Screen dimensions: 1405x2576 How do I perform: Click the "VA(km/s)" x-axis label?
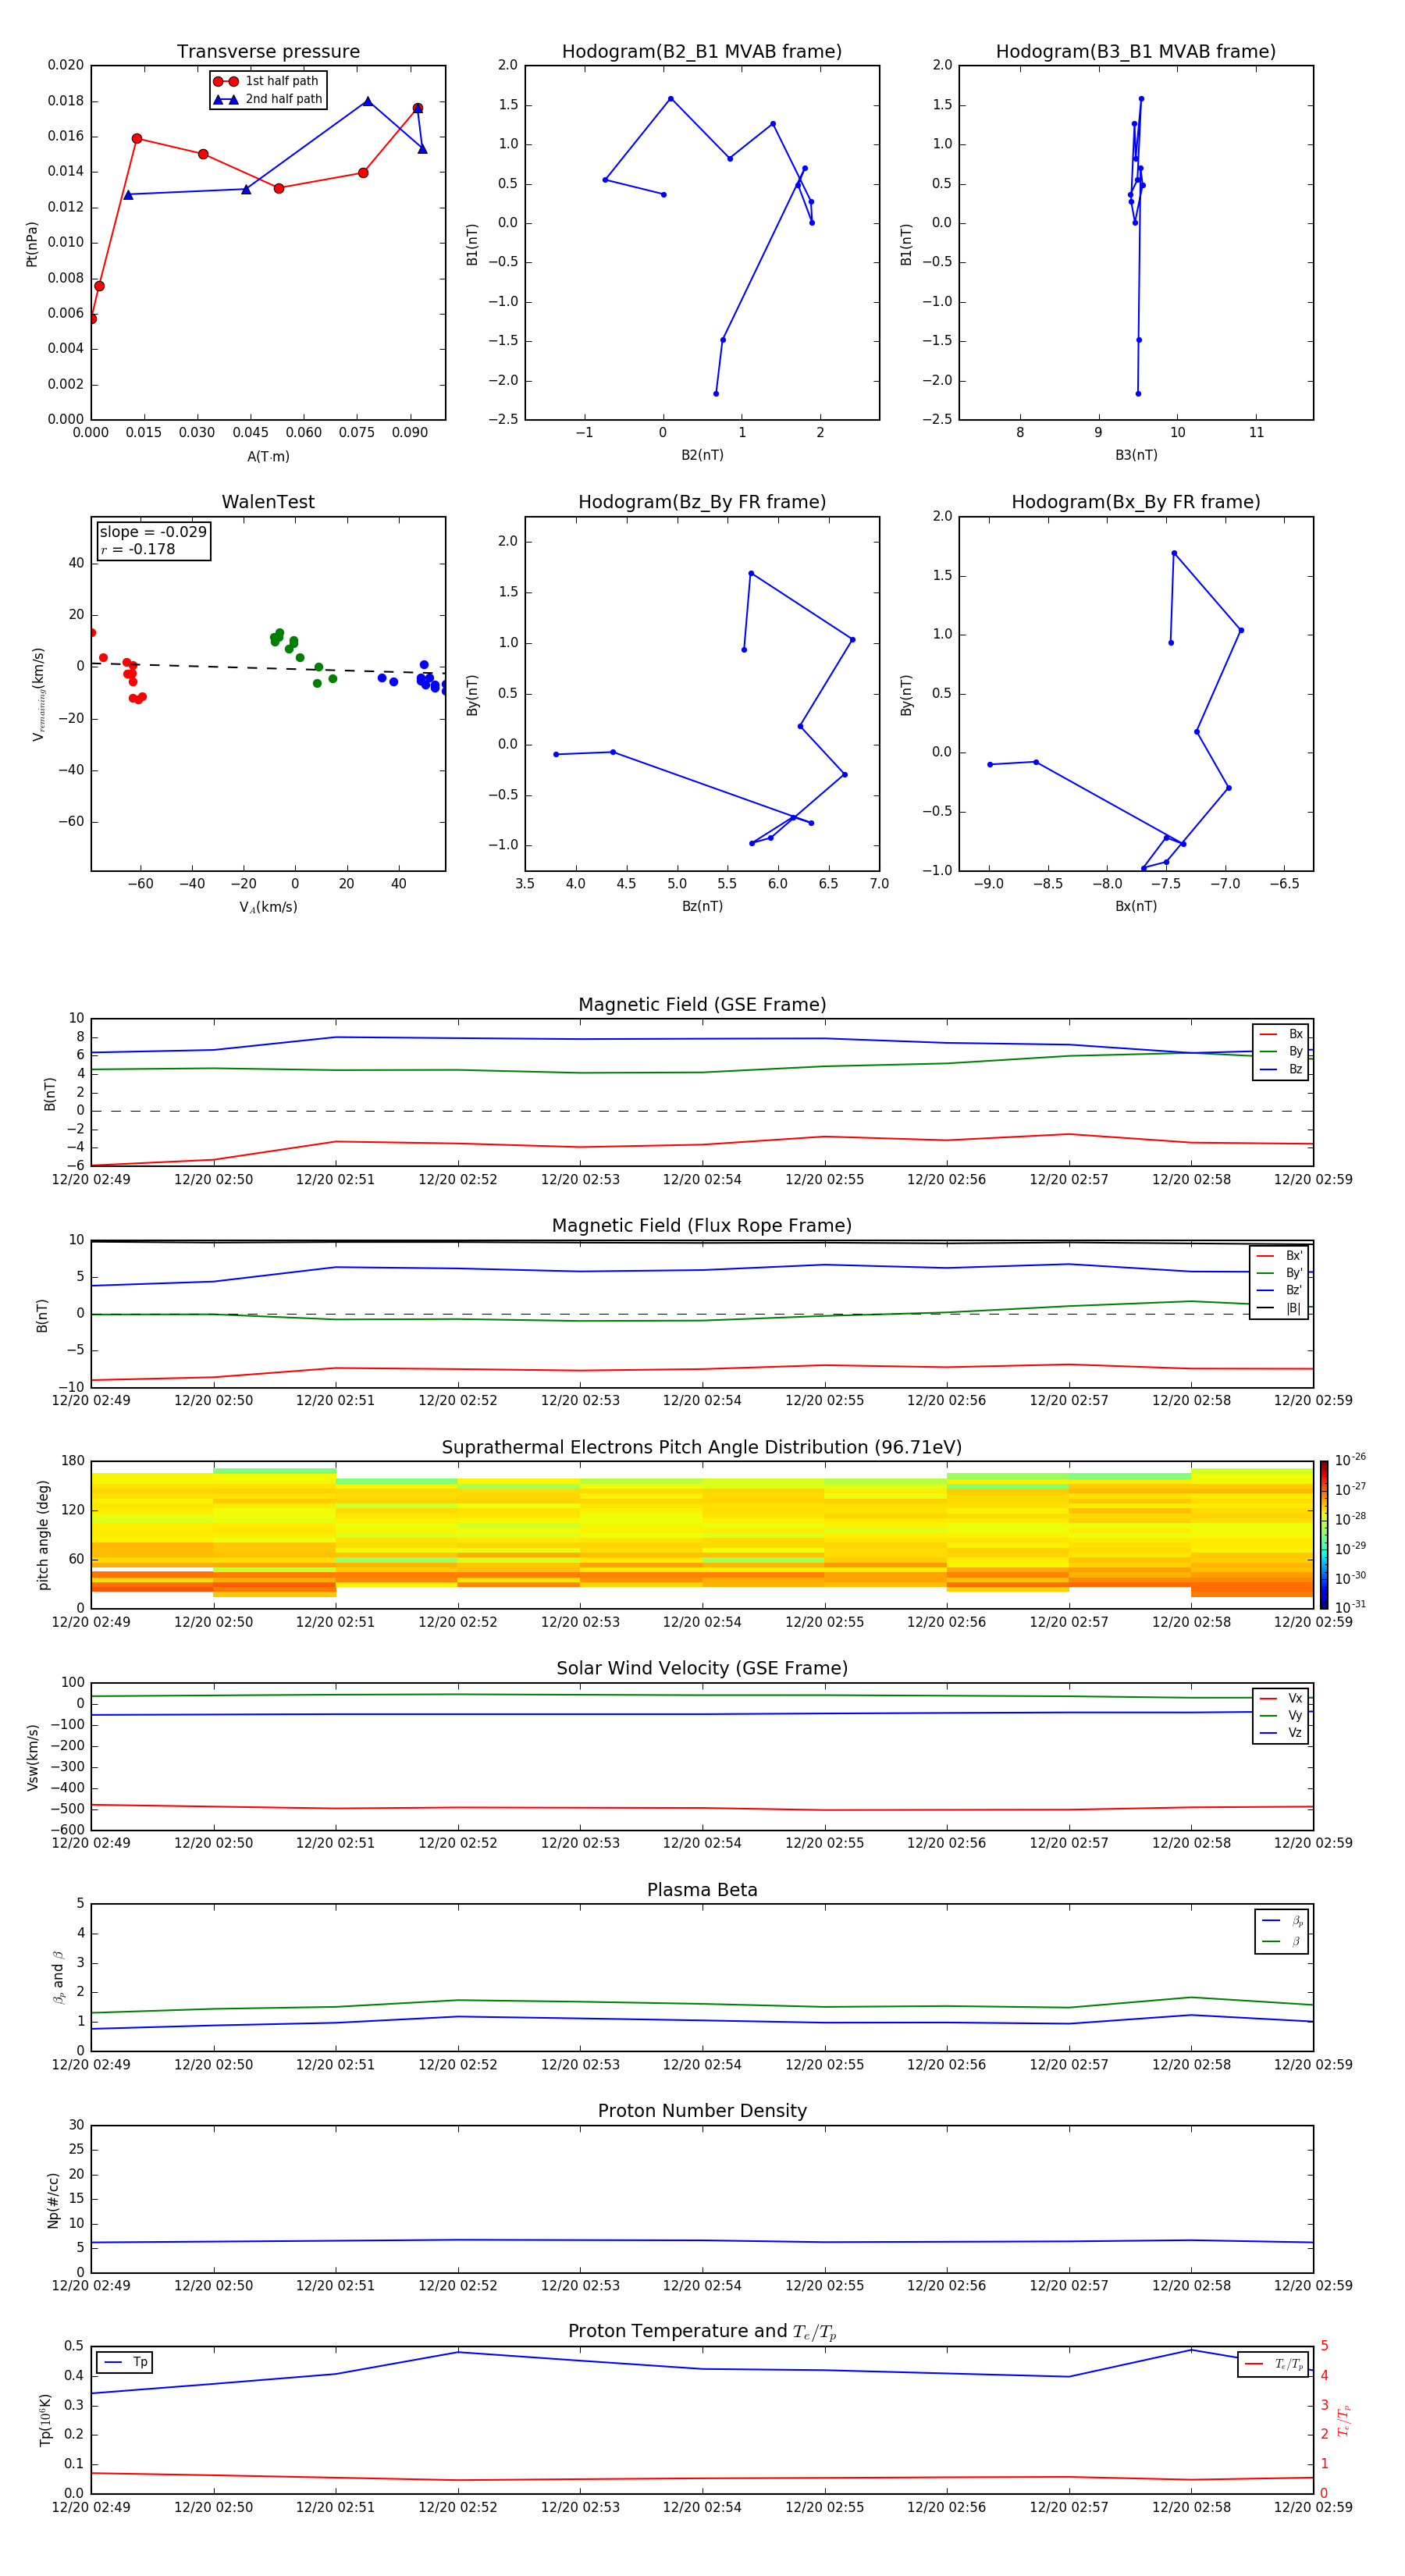tap(268, 907)
